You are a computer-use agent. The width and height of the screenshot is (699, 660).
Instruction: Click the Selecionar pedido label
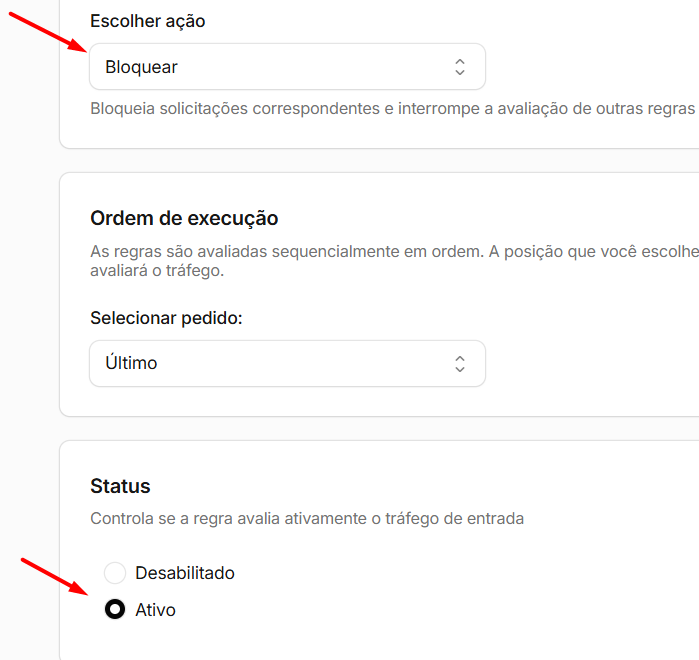pos(166,318)
